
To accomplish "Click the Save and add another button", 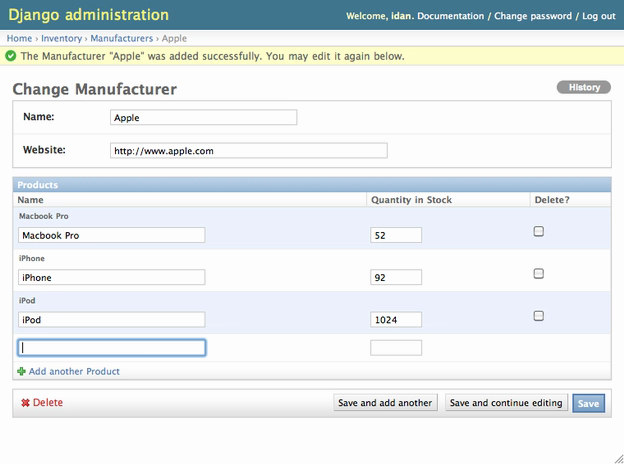I will pyautogui.click(x=385, y=403).
